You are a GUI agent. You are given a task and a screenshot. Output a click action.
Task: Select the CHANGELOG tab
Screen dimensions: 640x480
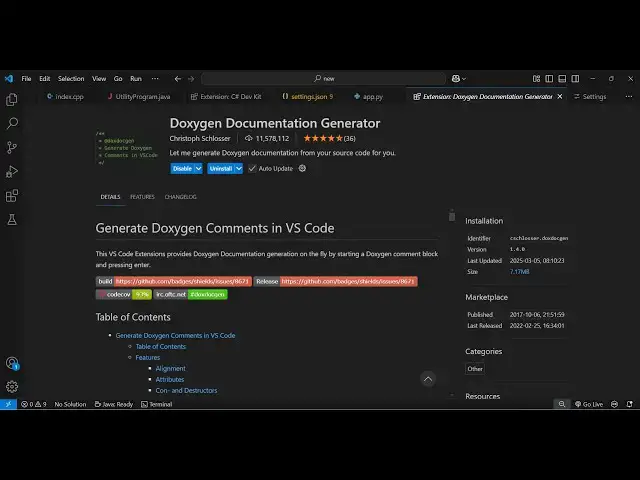(180, 197)
